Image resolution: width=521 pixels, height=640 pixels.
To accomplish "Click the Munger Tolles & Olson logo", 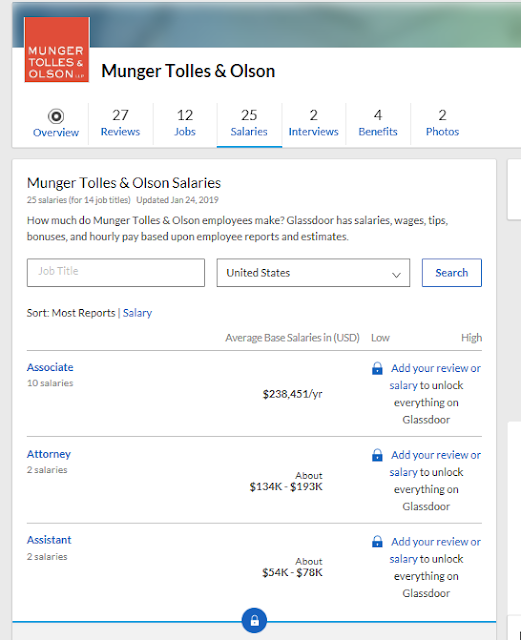I will coord(57,49).
